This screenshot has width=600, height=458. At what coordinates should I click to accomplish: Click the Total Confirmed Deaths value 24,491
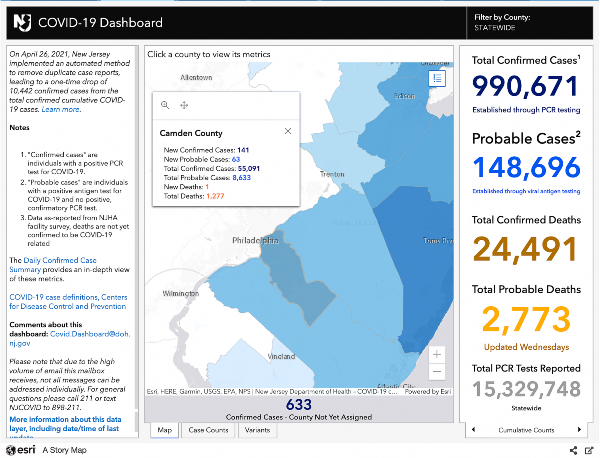tap(525, 249)
